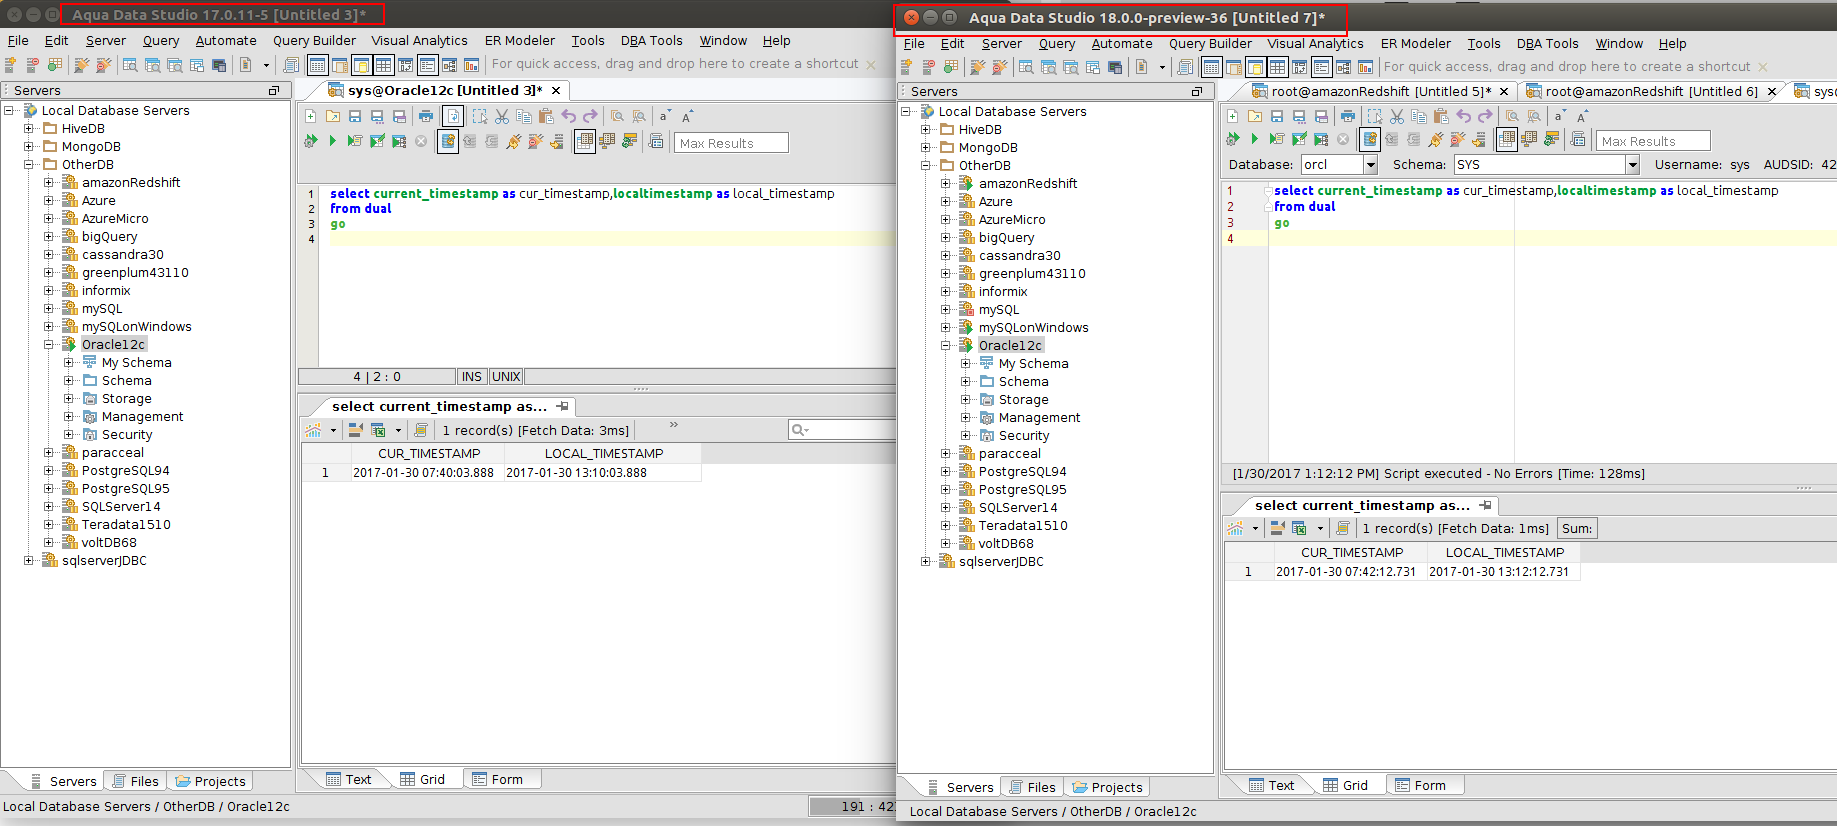This screenshot has height=826, width=1837.
Task: Click Undo arrow in 17.0 editor toolbar
Action: [x=568, y=116]
